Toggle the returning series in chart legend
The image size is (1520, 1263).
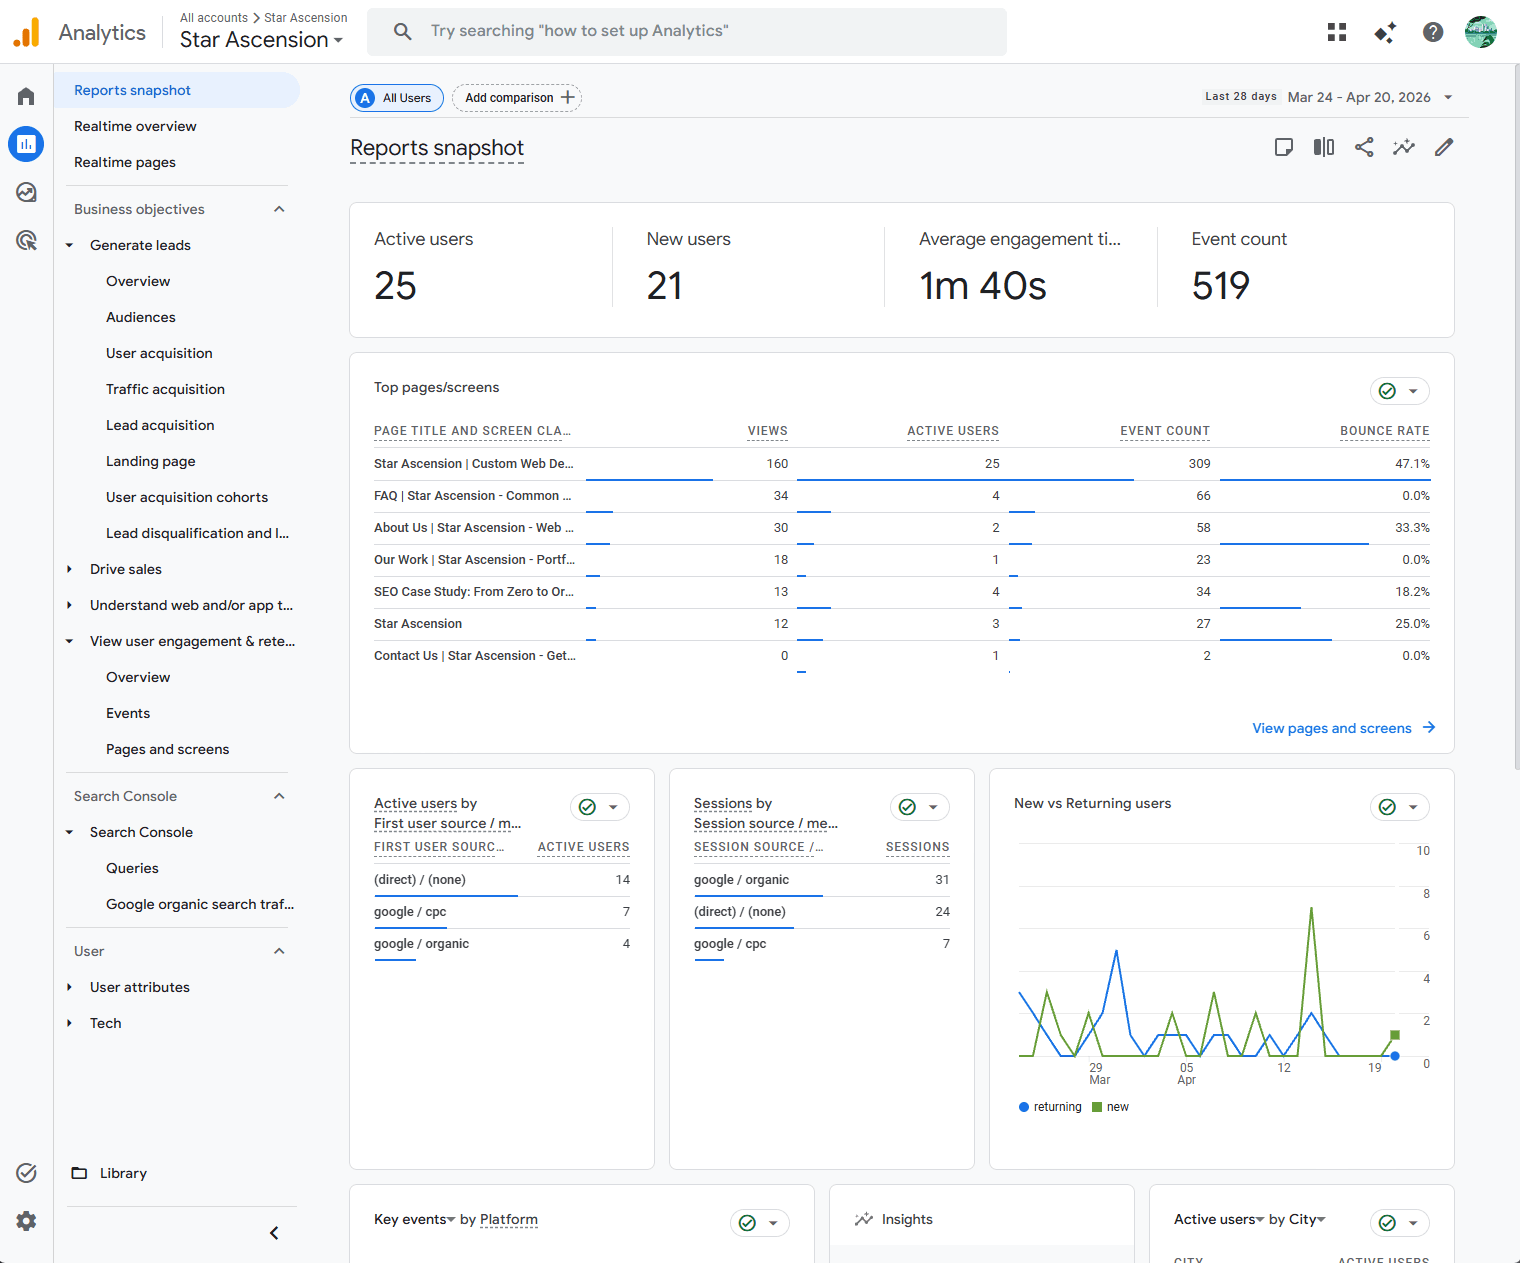point(1050,1107)
